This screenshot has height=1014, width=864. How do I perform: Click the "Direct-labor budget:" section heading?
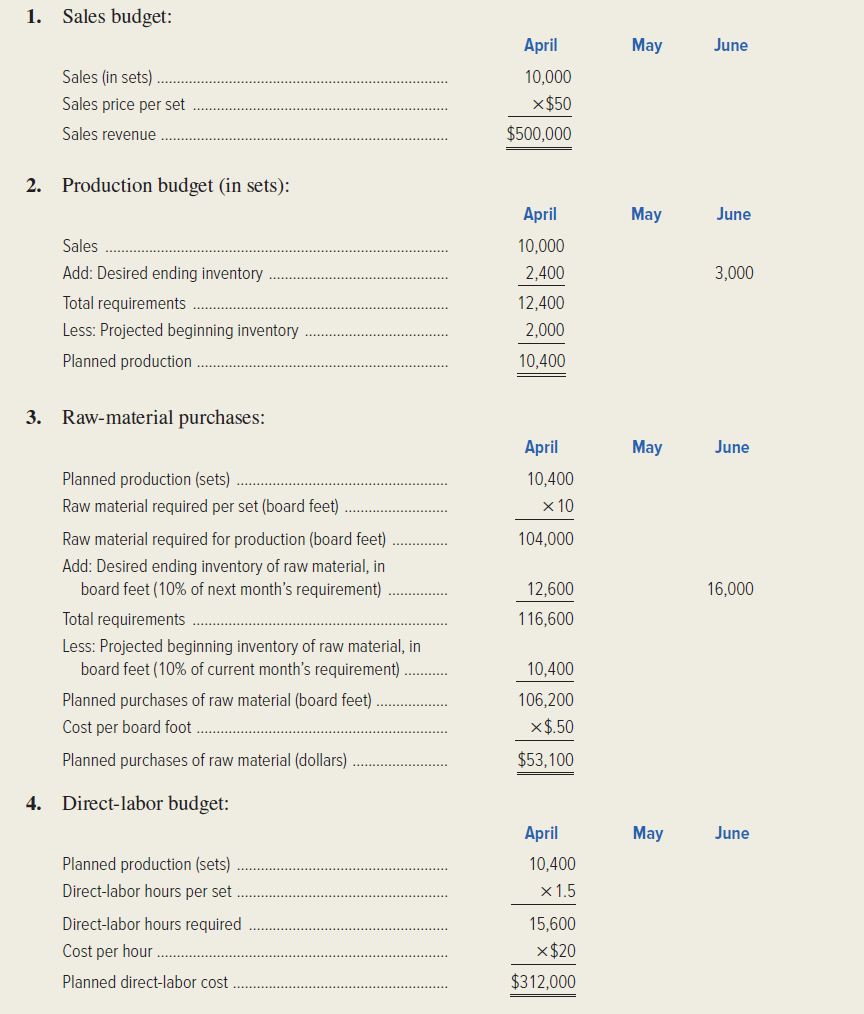pyautogui.click(x=145, y=803)
